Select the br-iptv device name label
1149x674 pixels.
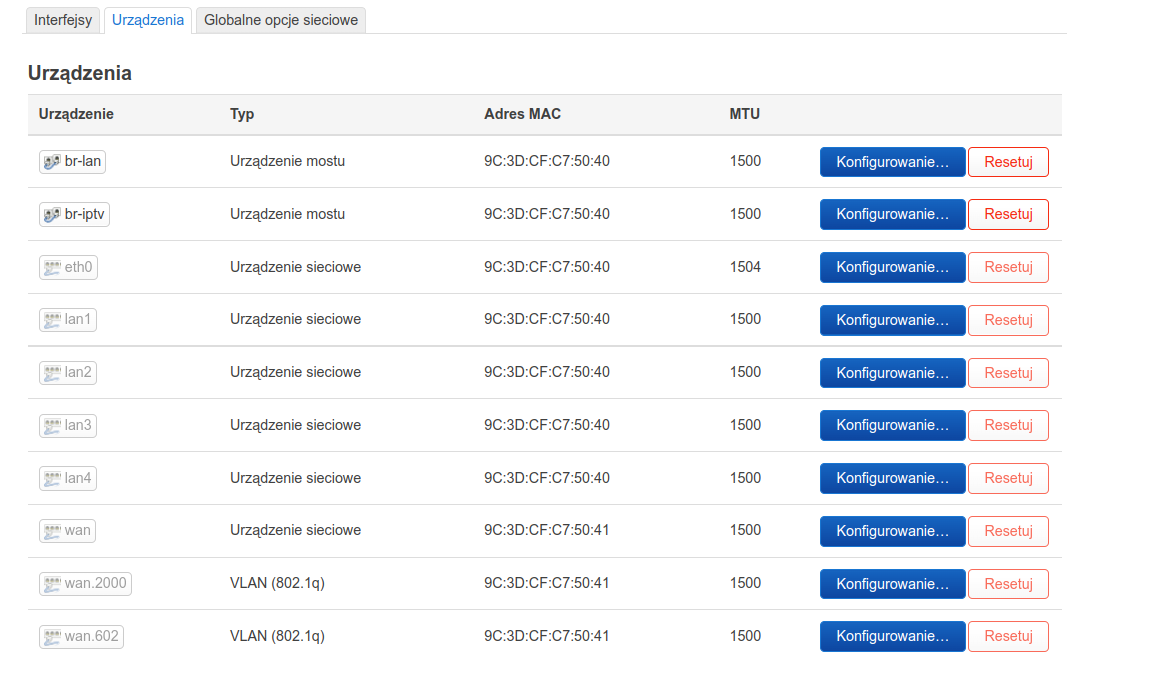point(85,214)
